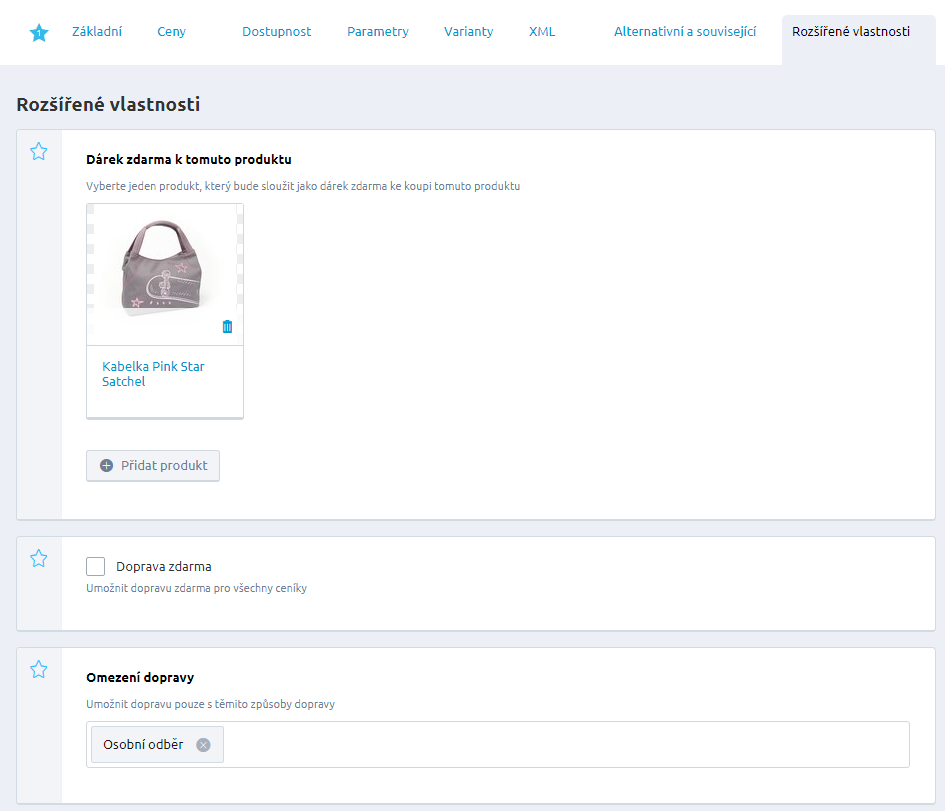
Task: Star the Doprava zdarma section
Action: tap(39, 559)
